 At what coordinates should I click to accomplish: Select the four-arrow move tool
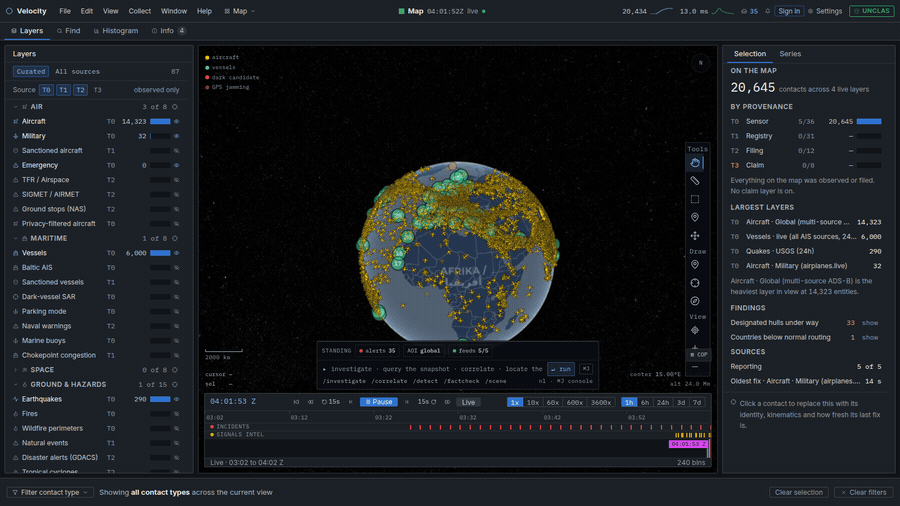click(695, 236)
